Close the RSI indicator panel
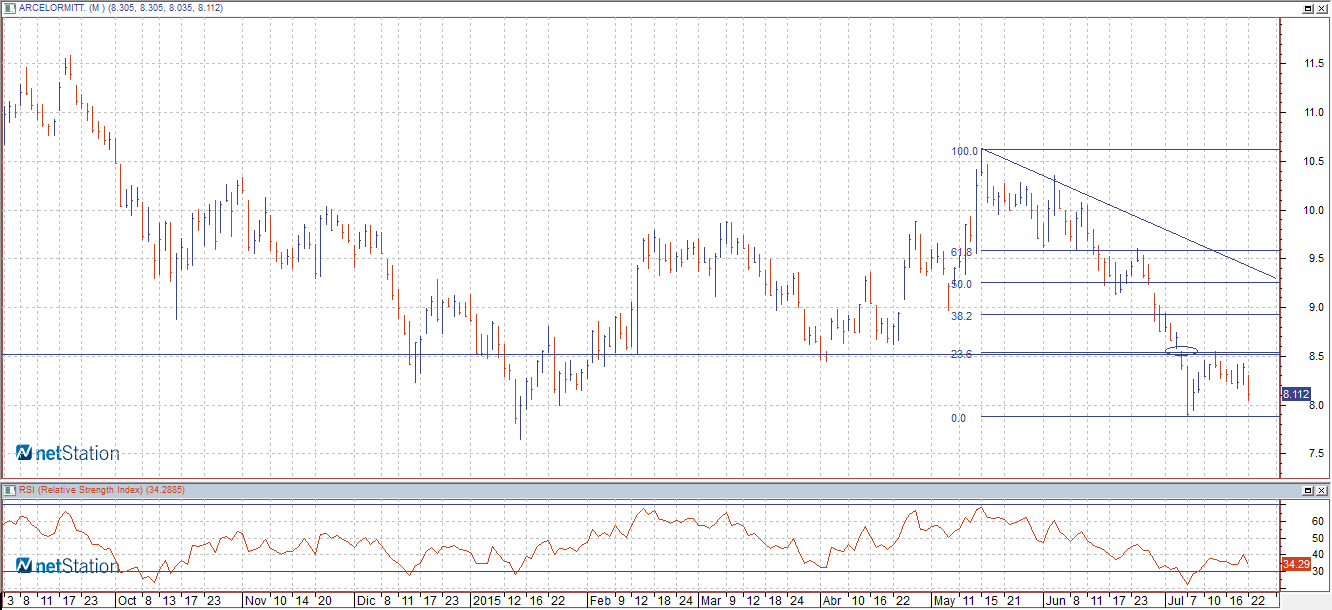This screenshot has height=610, width=1332. (x=1322, y=491)
